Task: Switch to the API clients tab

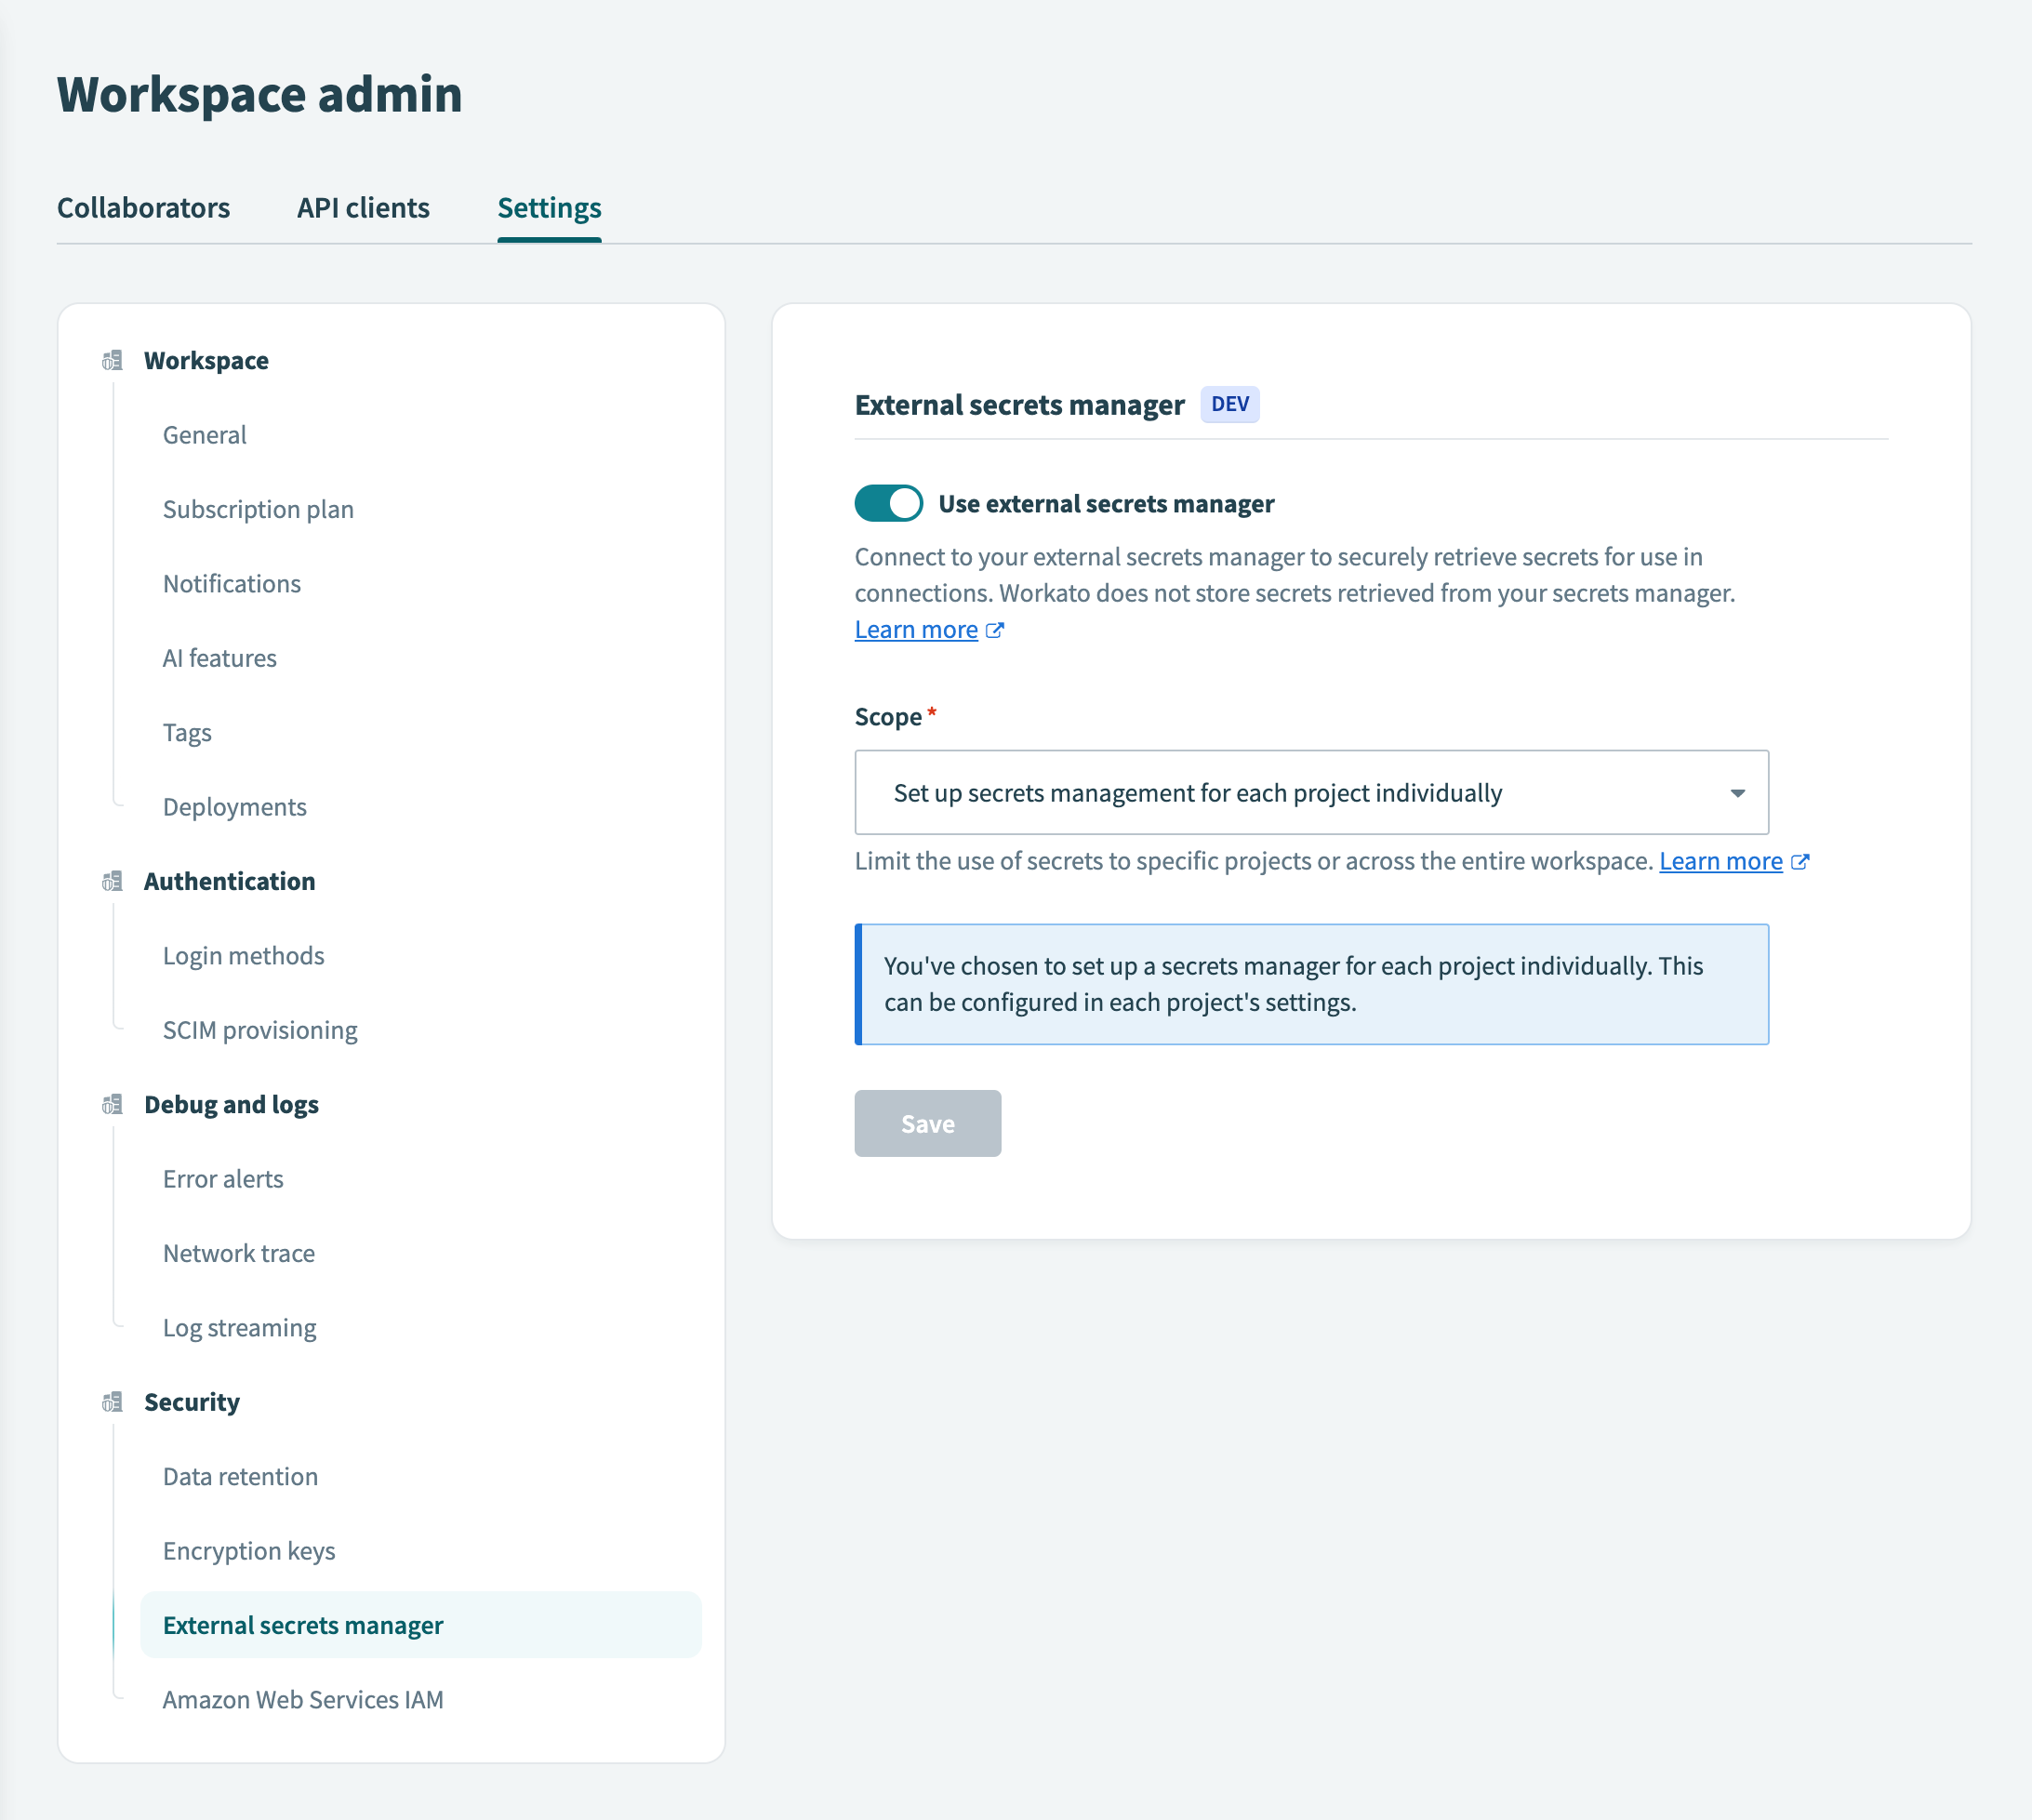Action: (363, 208)
